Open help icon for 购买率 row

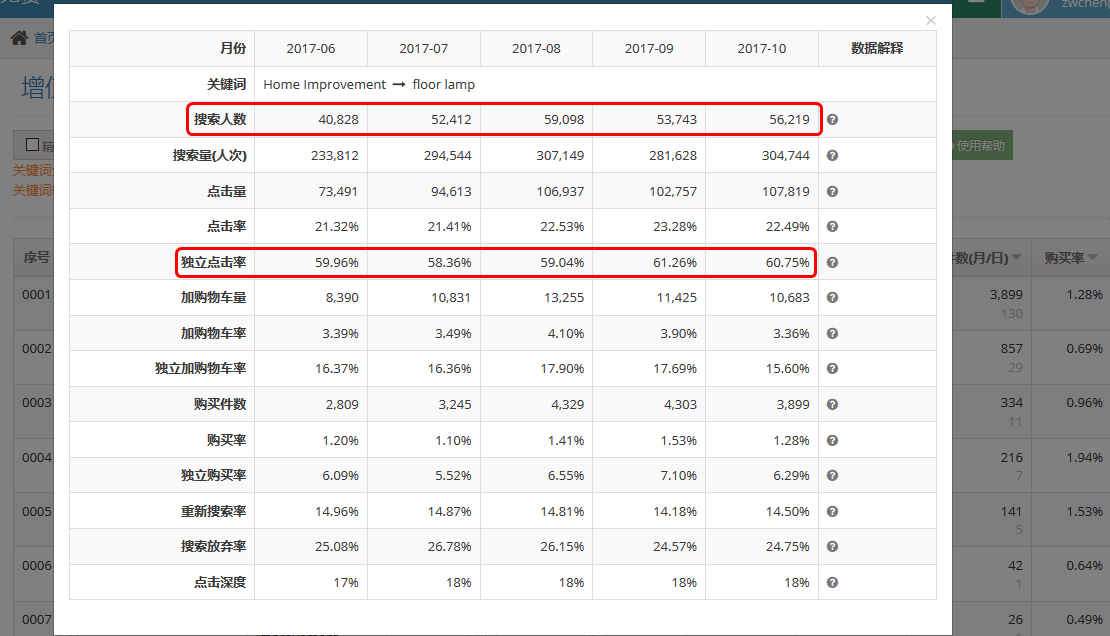[832, 441]
